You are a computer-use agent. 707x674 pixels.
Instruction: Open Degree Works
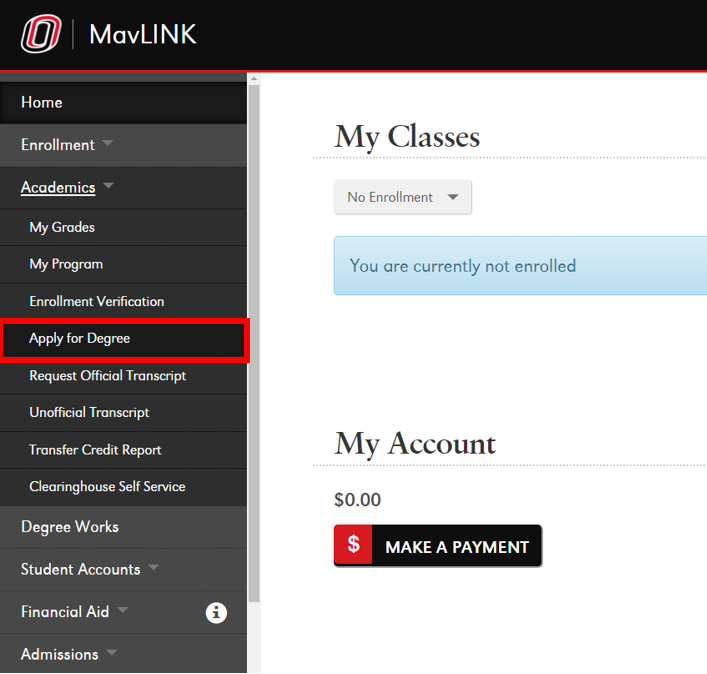click(x=70, y=527)
